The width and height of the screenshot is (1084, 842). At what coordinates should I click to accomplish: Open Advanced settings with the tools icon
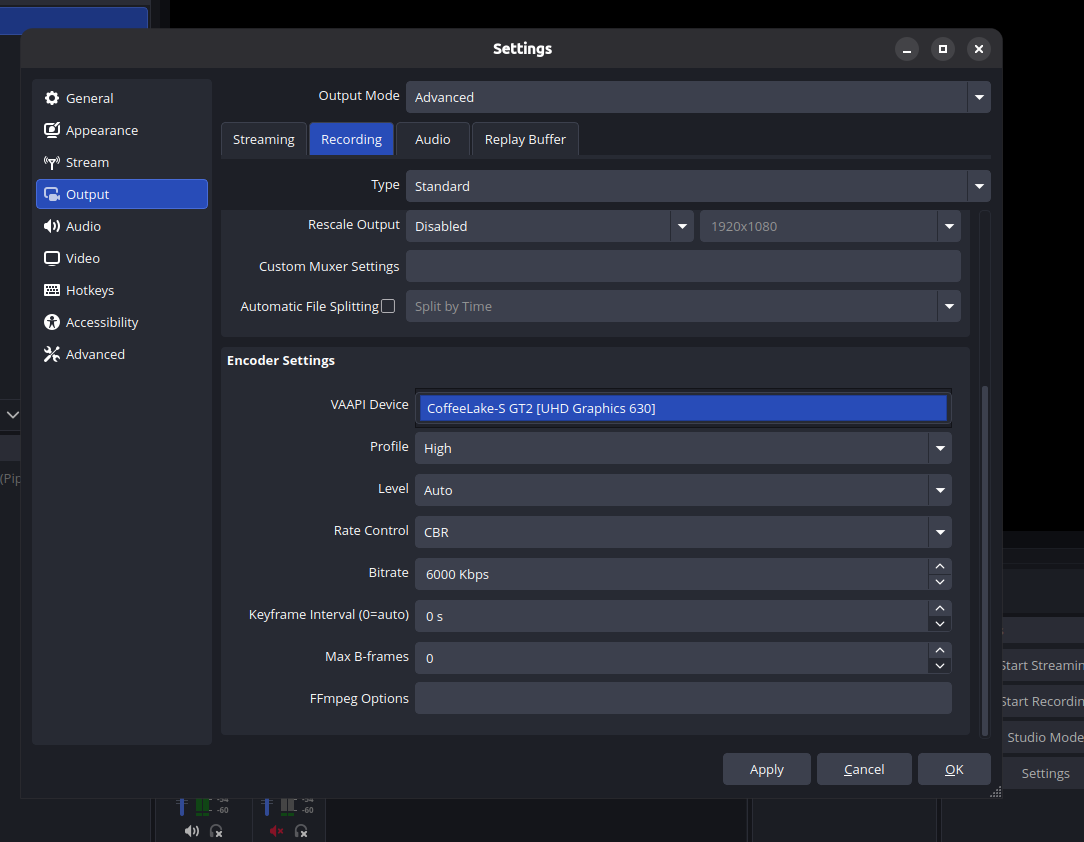pyautogui.click(x=122, y=354)
